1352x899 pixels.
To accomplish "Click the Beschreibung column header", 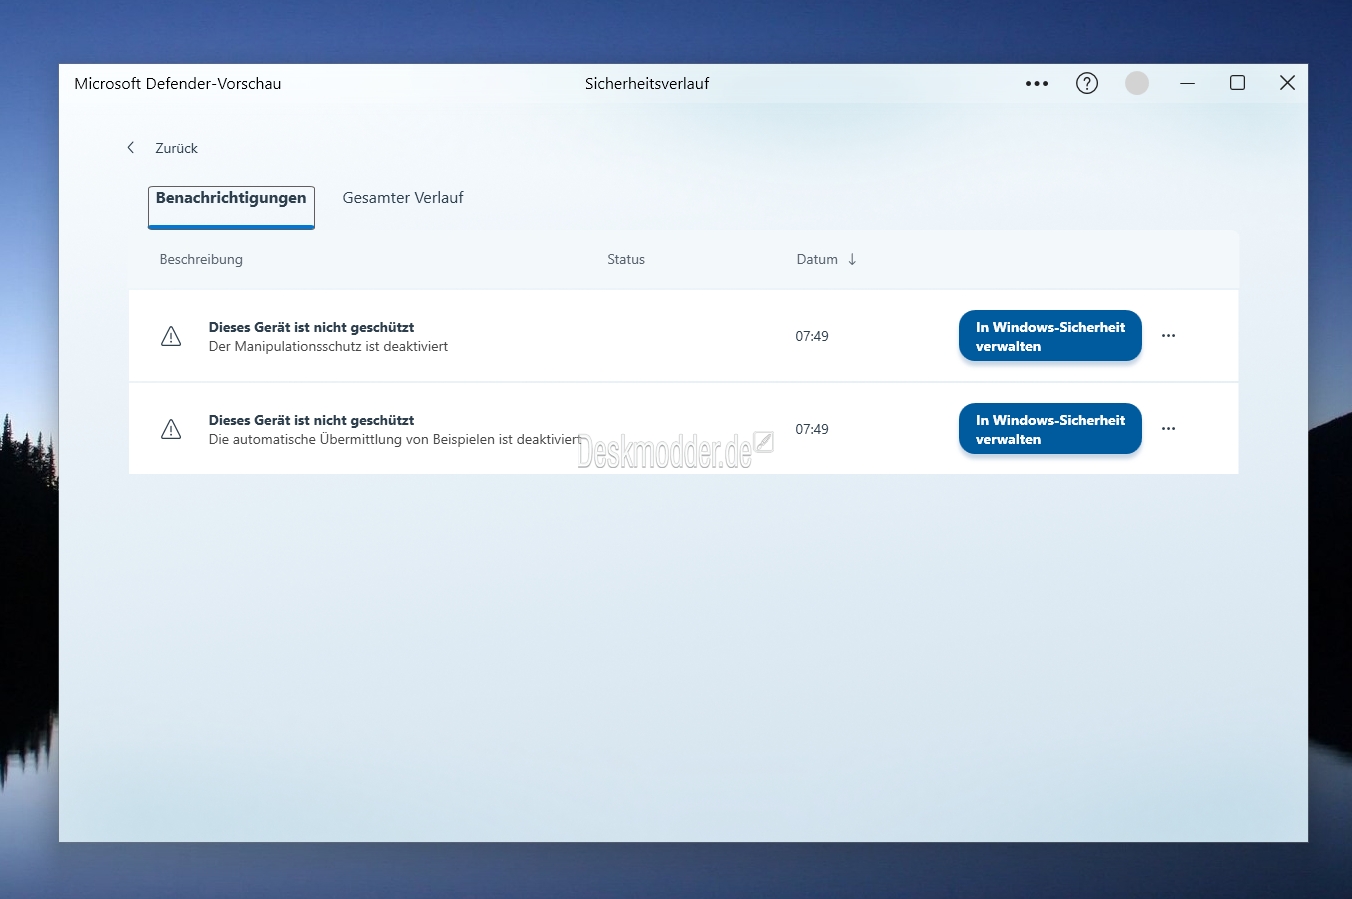I will tap(201, 259).
